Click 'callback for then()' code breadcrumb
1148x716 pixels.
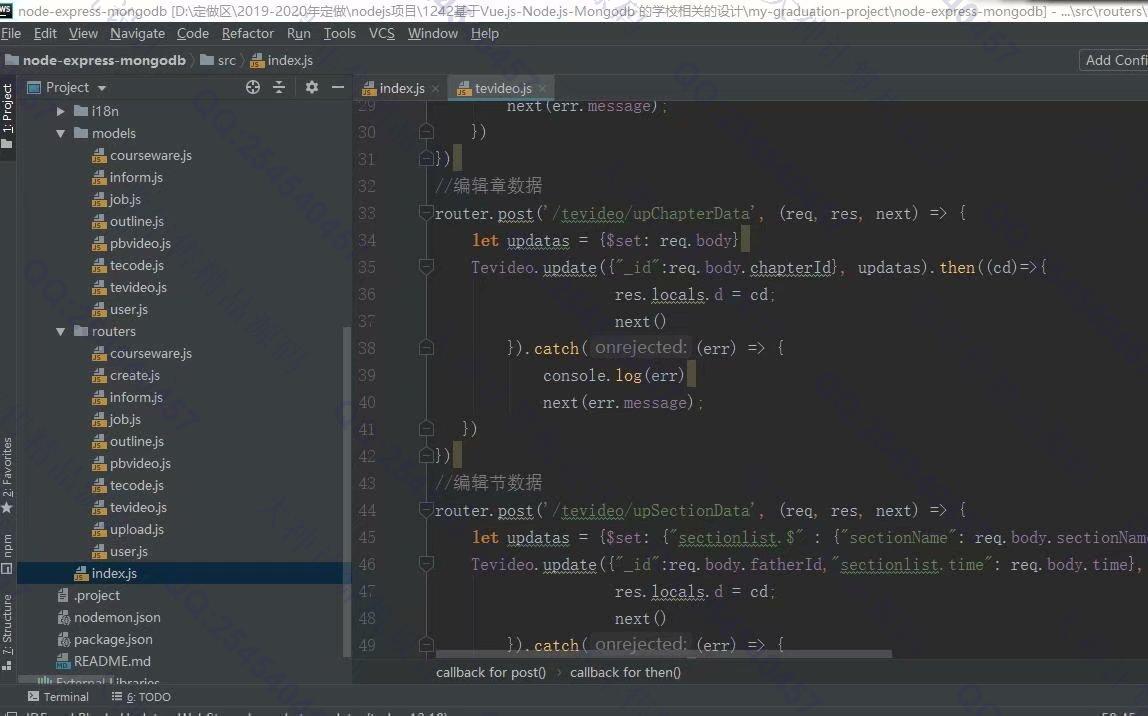pos(625,672)
